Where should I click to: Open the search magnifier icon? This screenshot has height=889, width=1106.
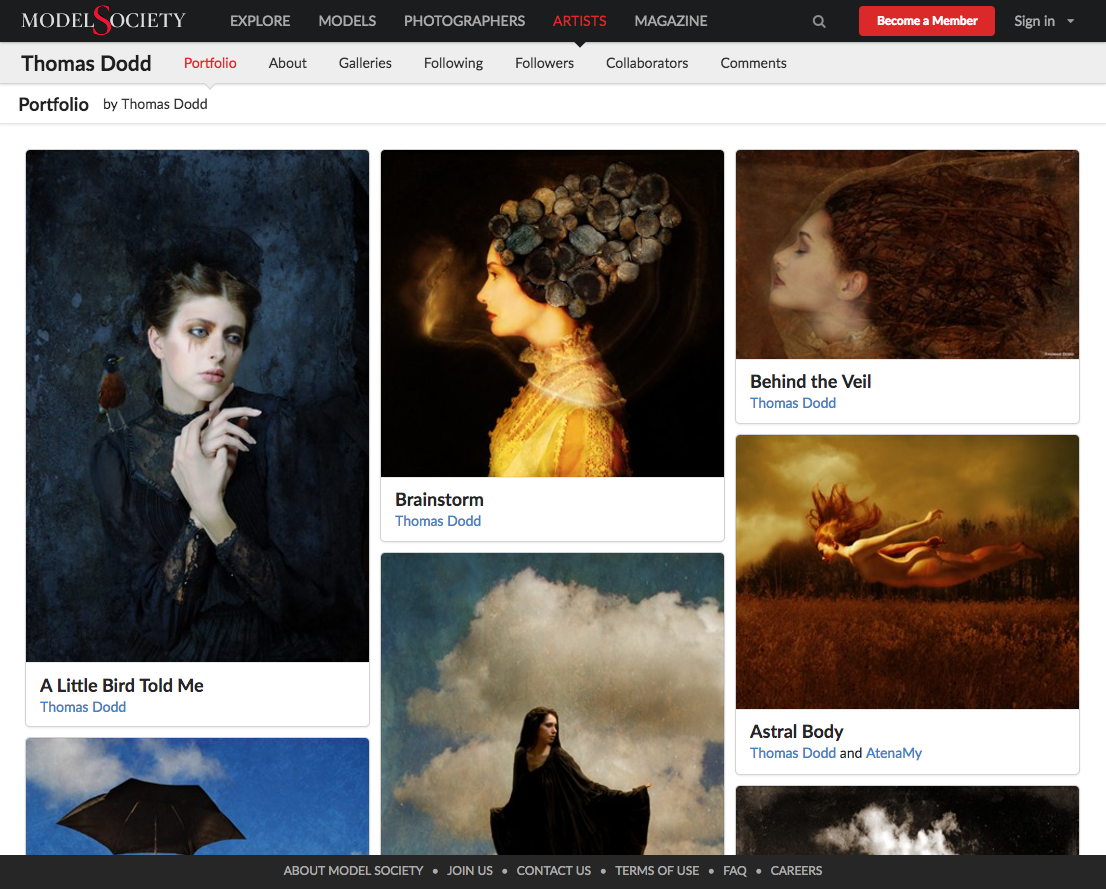(x=819, y=21)
